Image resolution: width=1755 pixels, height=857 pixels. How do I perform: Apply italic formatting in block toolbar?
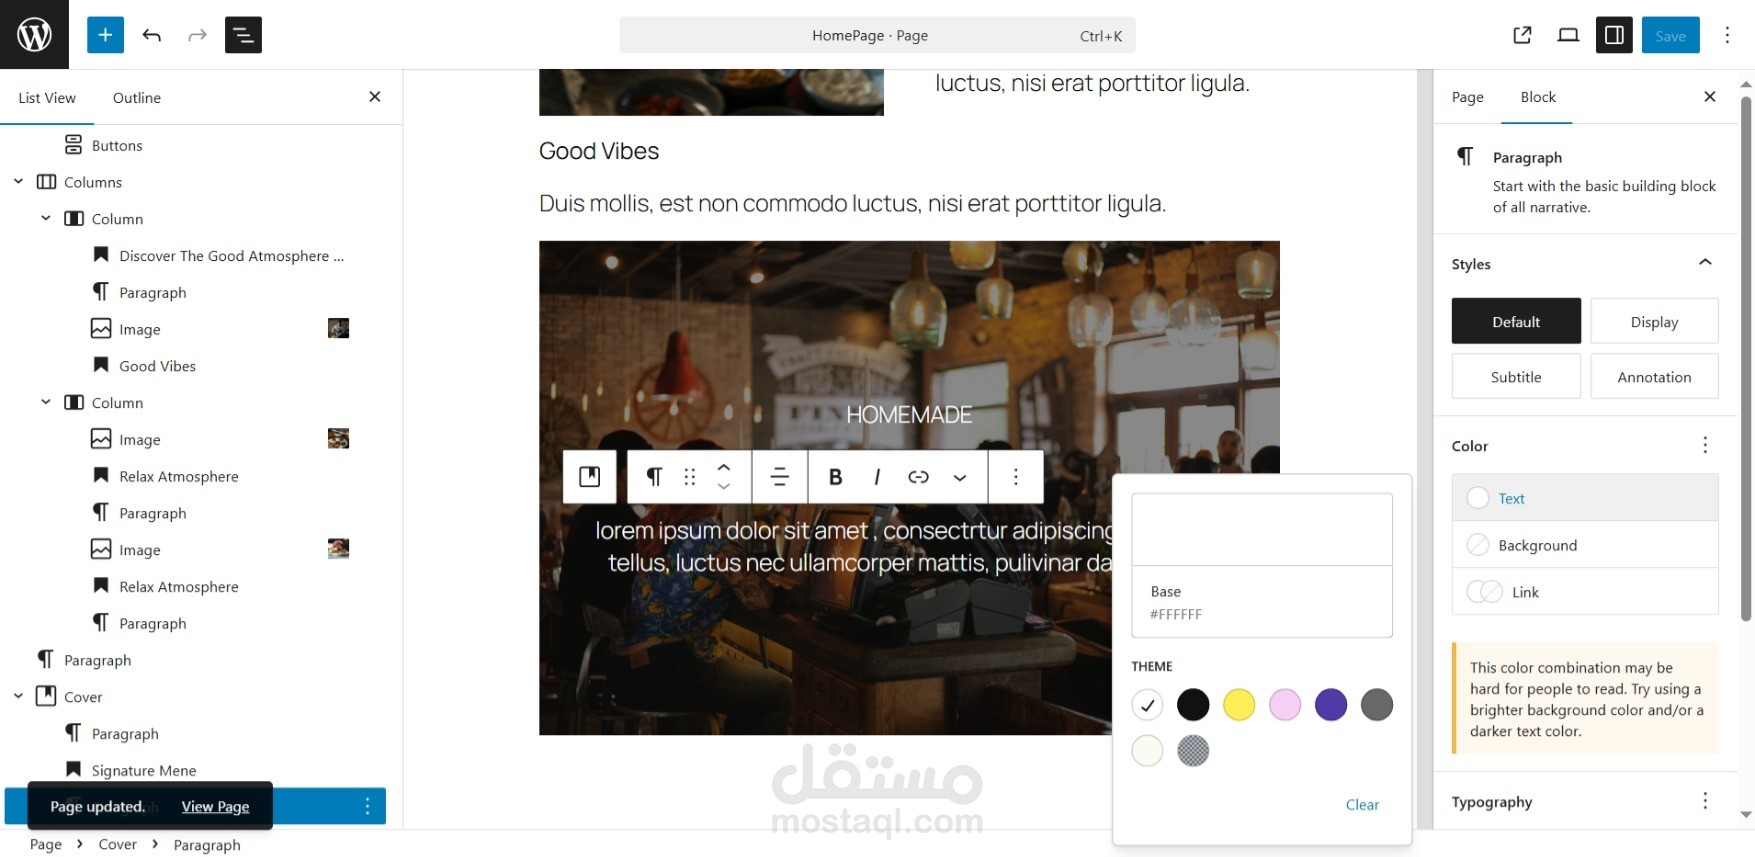pos(877,477)
